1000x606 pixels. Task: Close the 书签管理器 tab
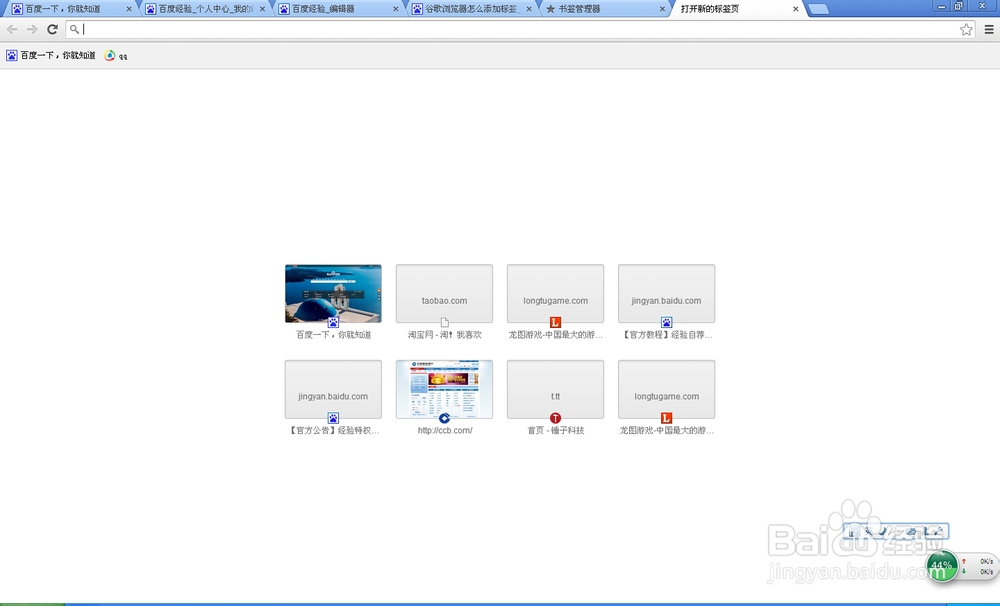pos(662,9)
